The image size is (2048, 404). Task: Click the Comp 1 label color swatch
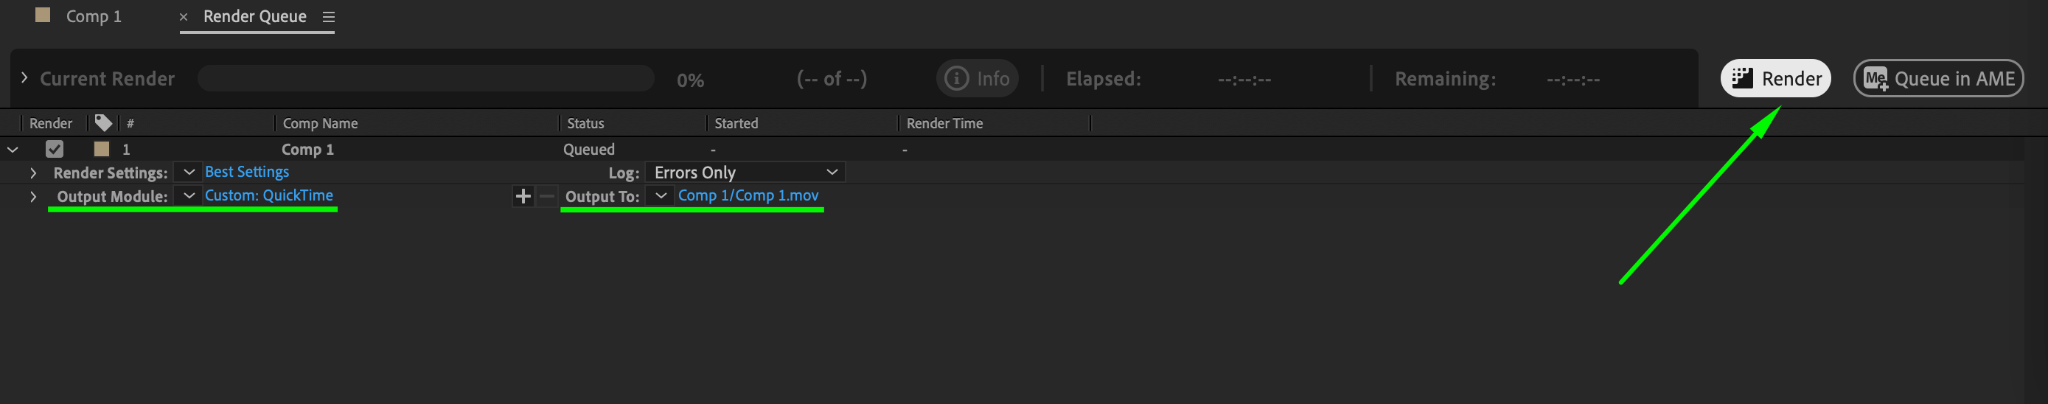point(101,149)
